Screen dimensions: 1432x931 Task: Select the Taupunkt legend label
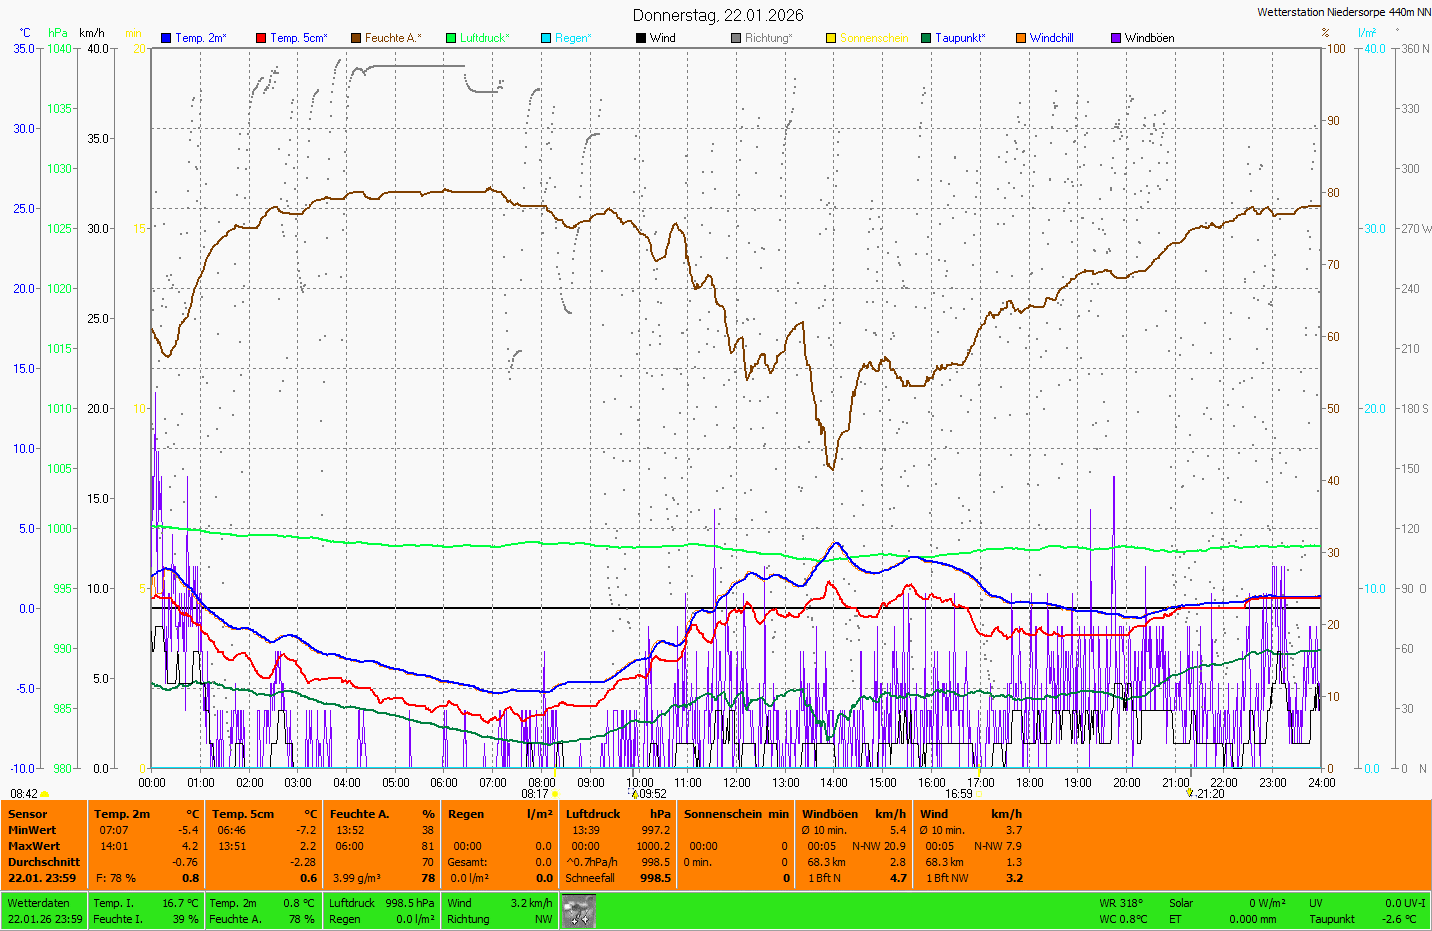tap(959, 38)
